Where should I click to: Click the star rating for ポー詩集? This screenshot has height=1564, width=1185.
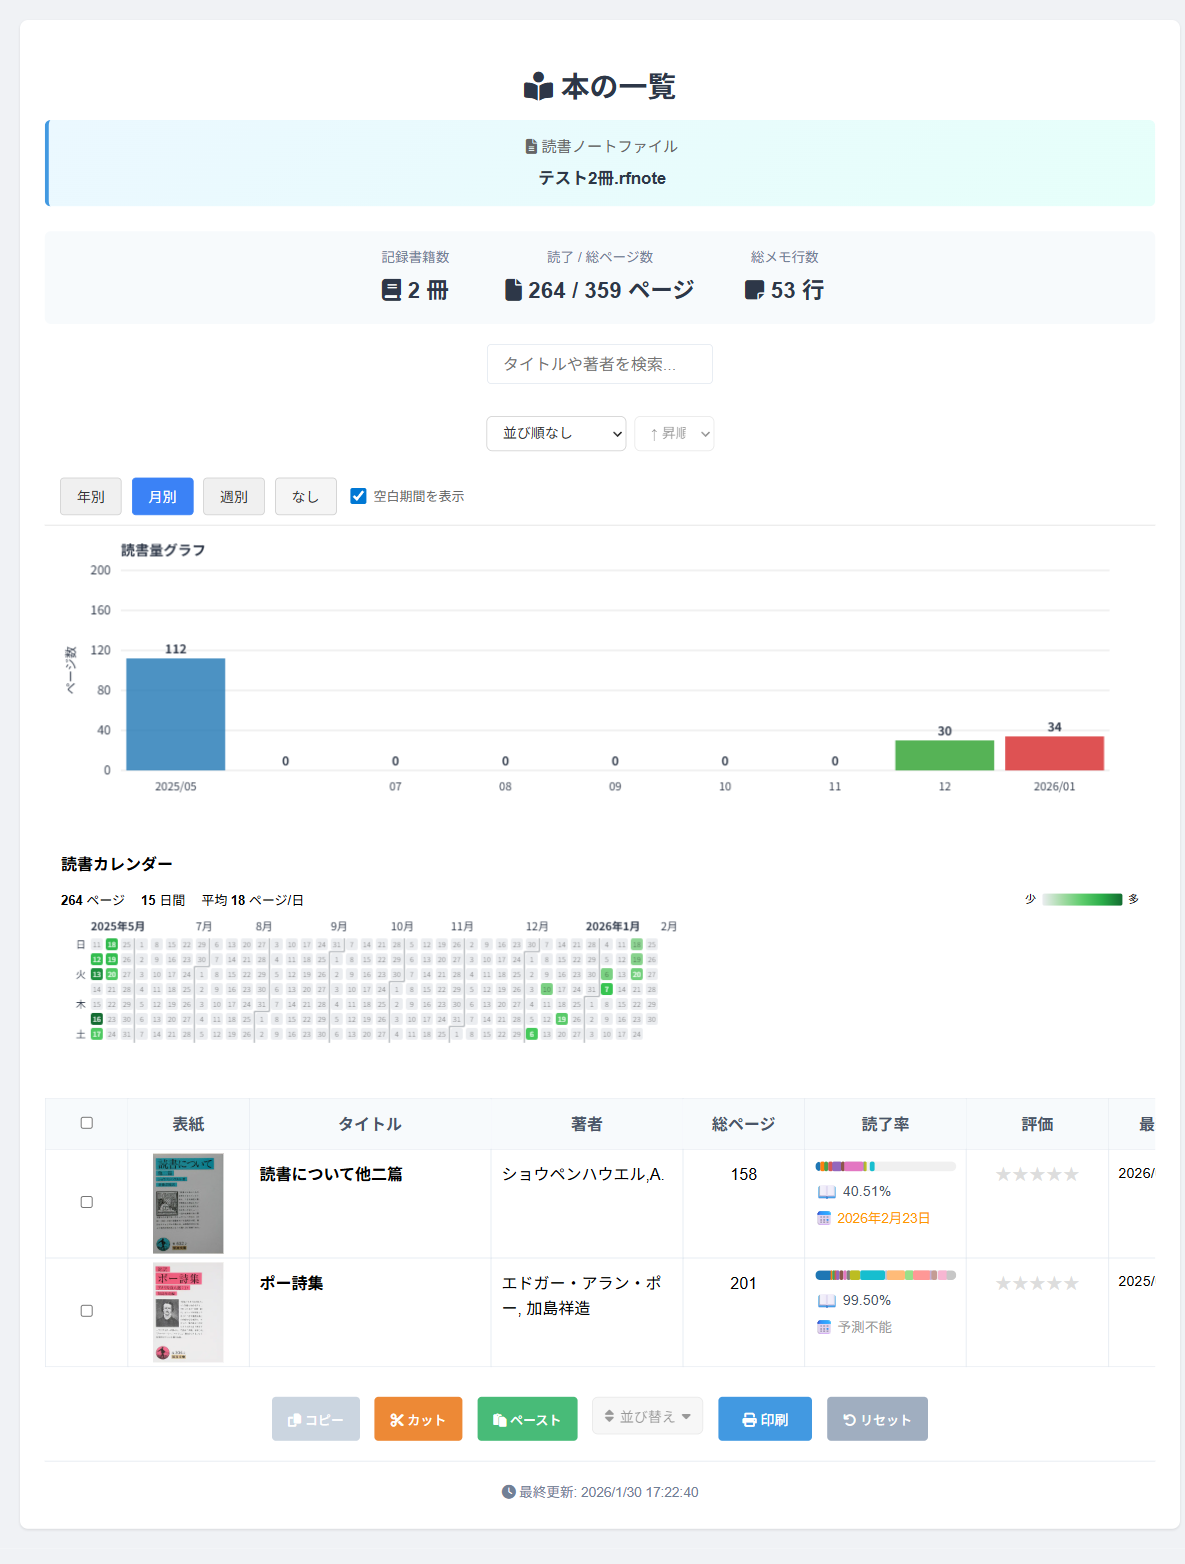pyautogui.click(x=1036, y=1283)
